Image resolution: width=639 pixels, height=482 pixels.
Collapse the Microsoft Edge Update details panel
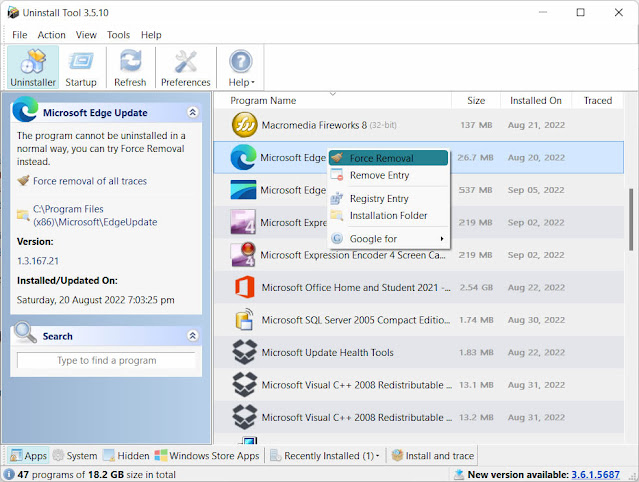tap(193, 112)
